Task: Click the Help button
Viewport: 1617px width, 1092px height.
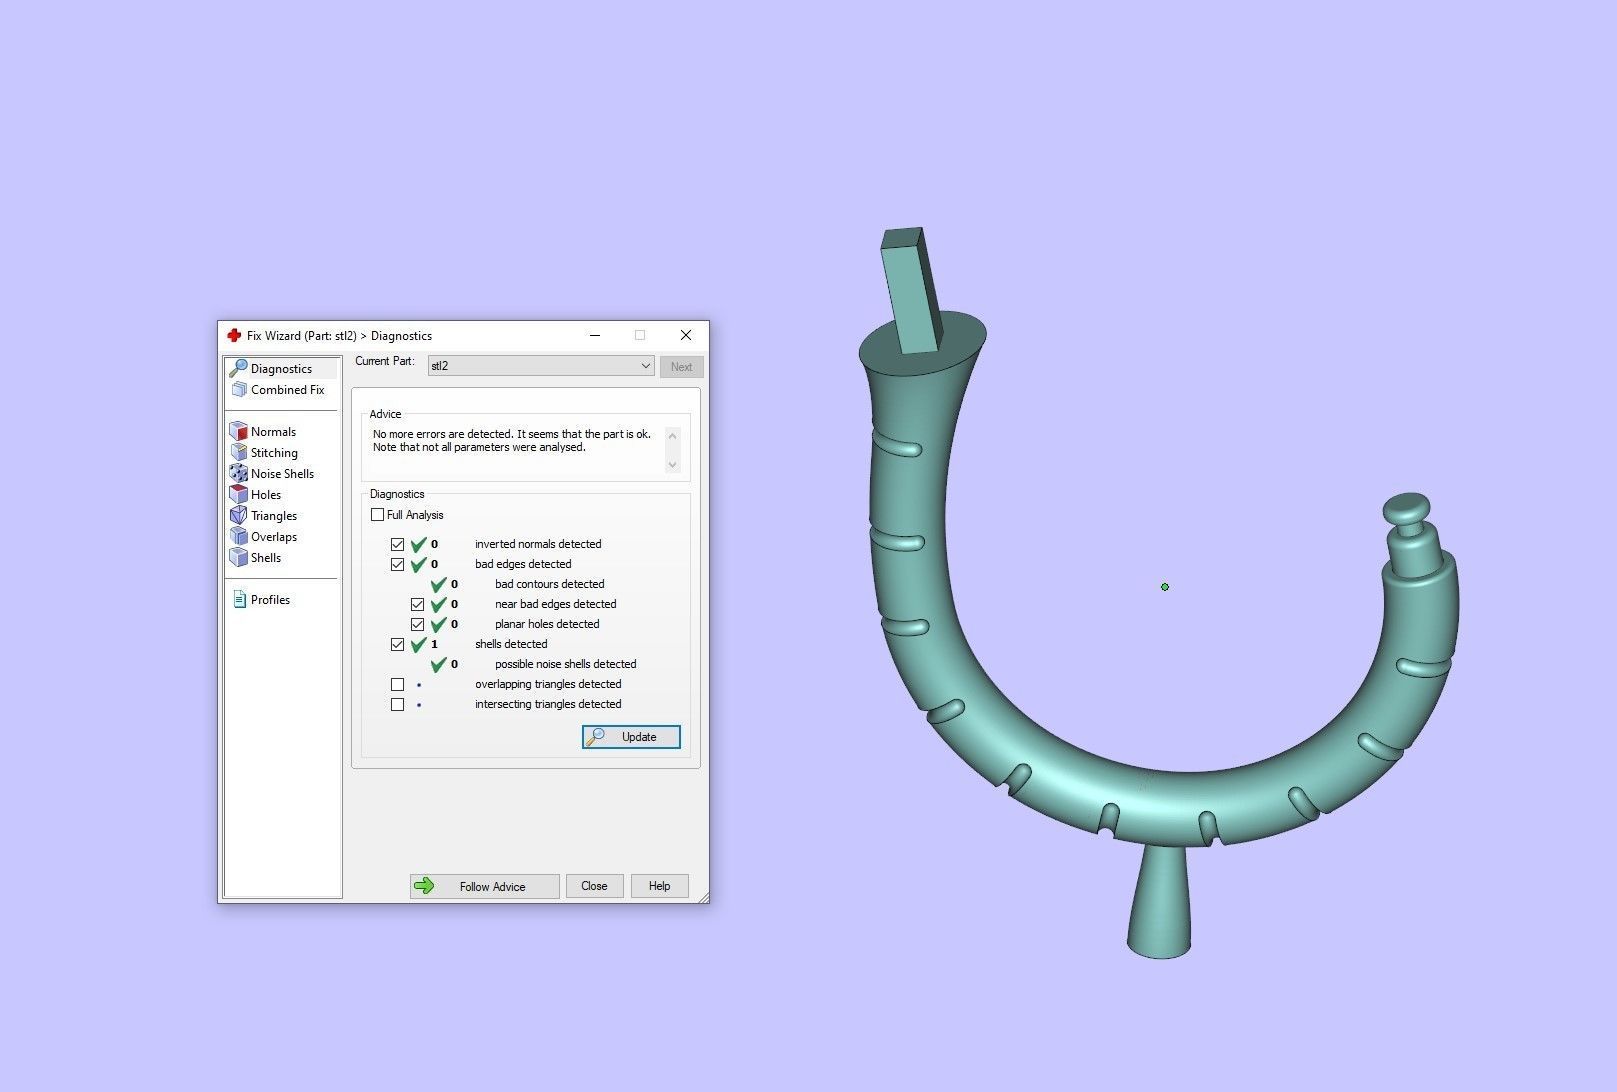Action: click(659, 886)
